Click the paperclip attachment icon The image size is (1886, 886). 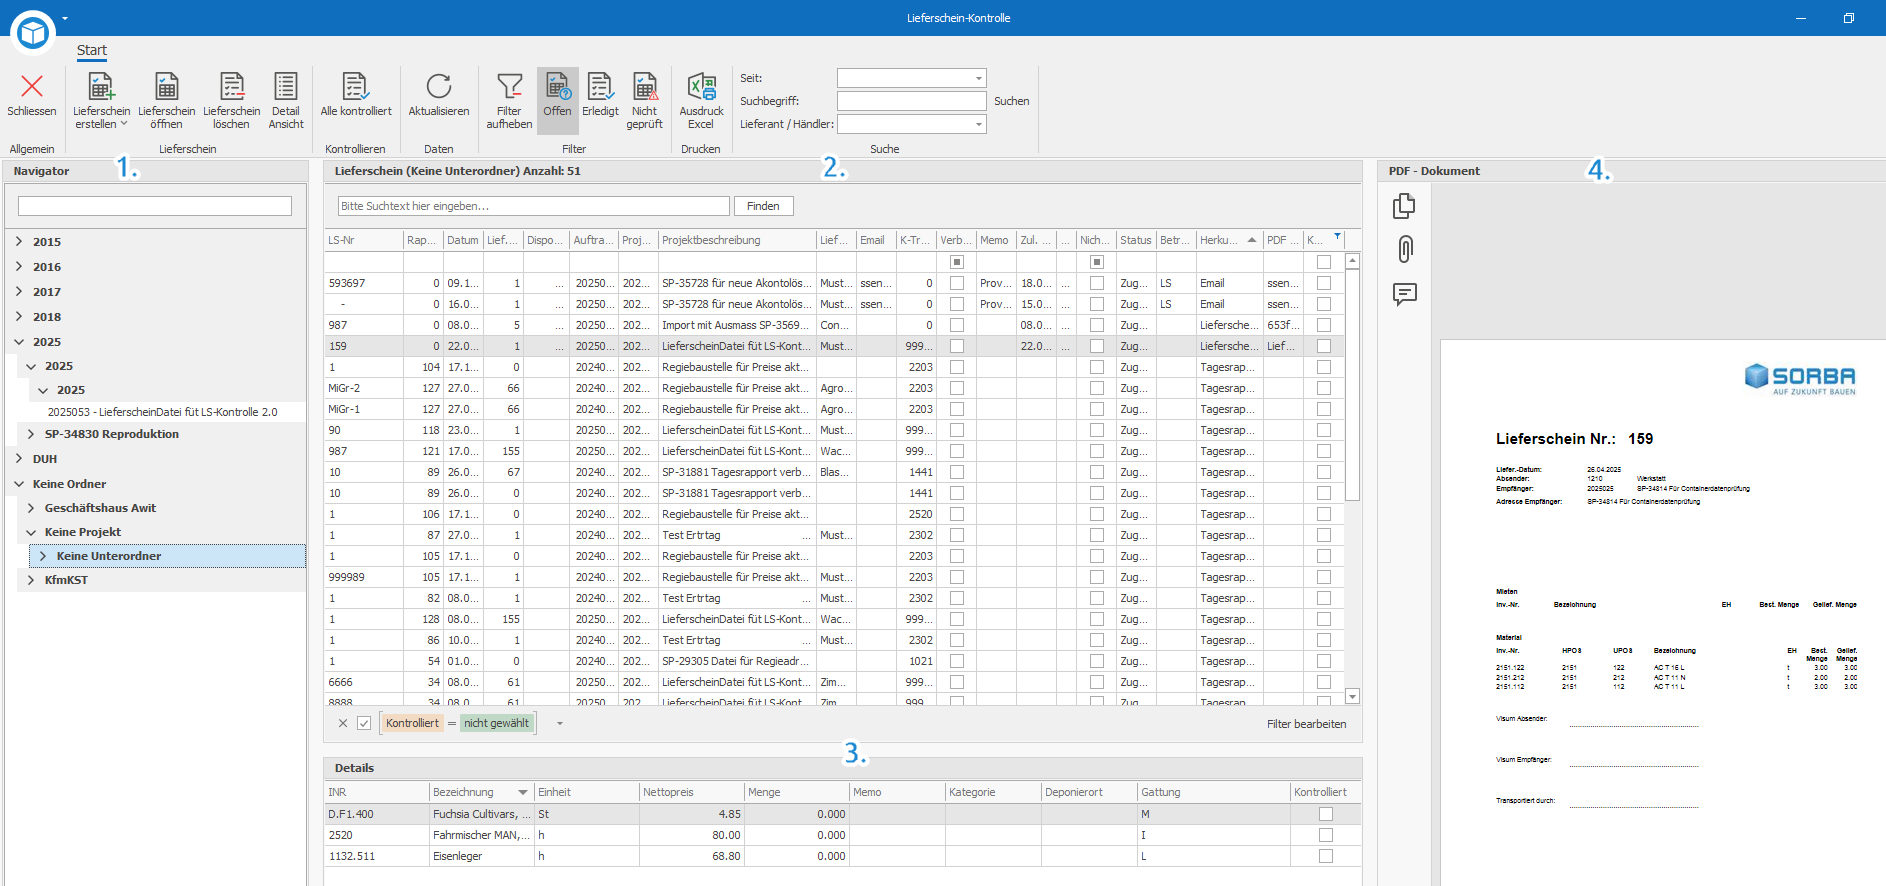(x=1405, y=249)
